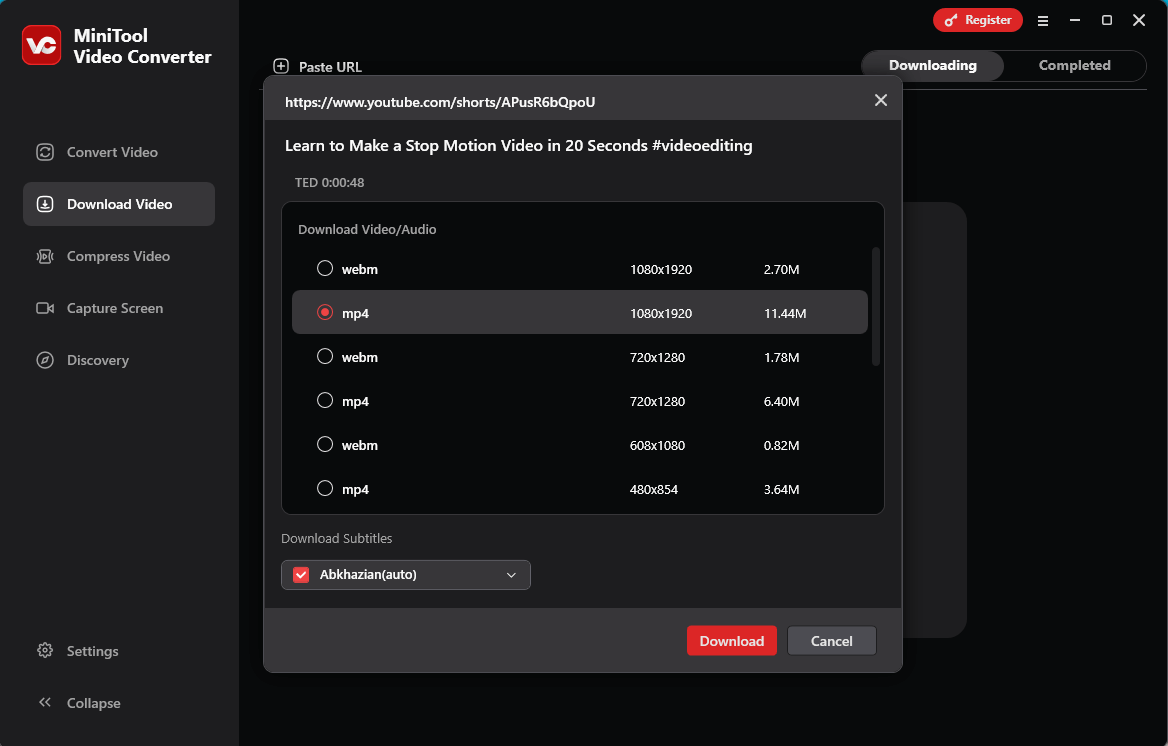Expand the Download Subtitles language dropdown
Image resolution: width=1168 pixels, height=746 pixels.
511,575
